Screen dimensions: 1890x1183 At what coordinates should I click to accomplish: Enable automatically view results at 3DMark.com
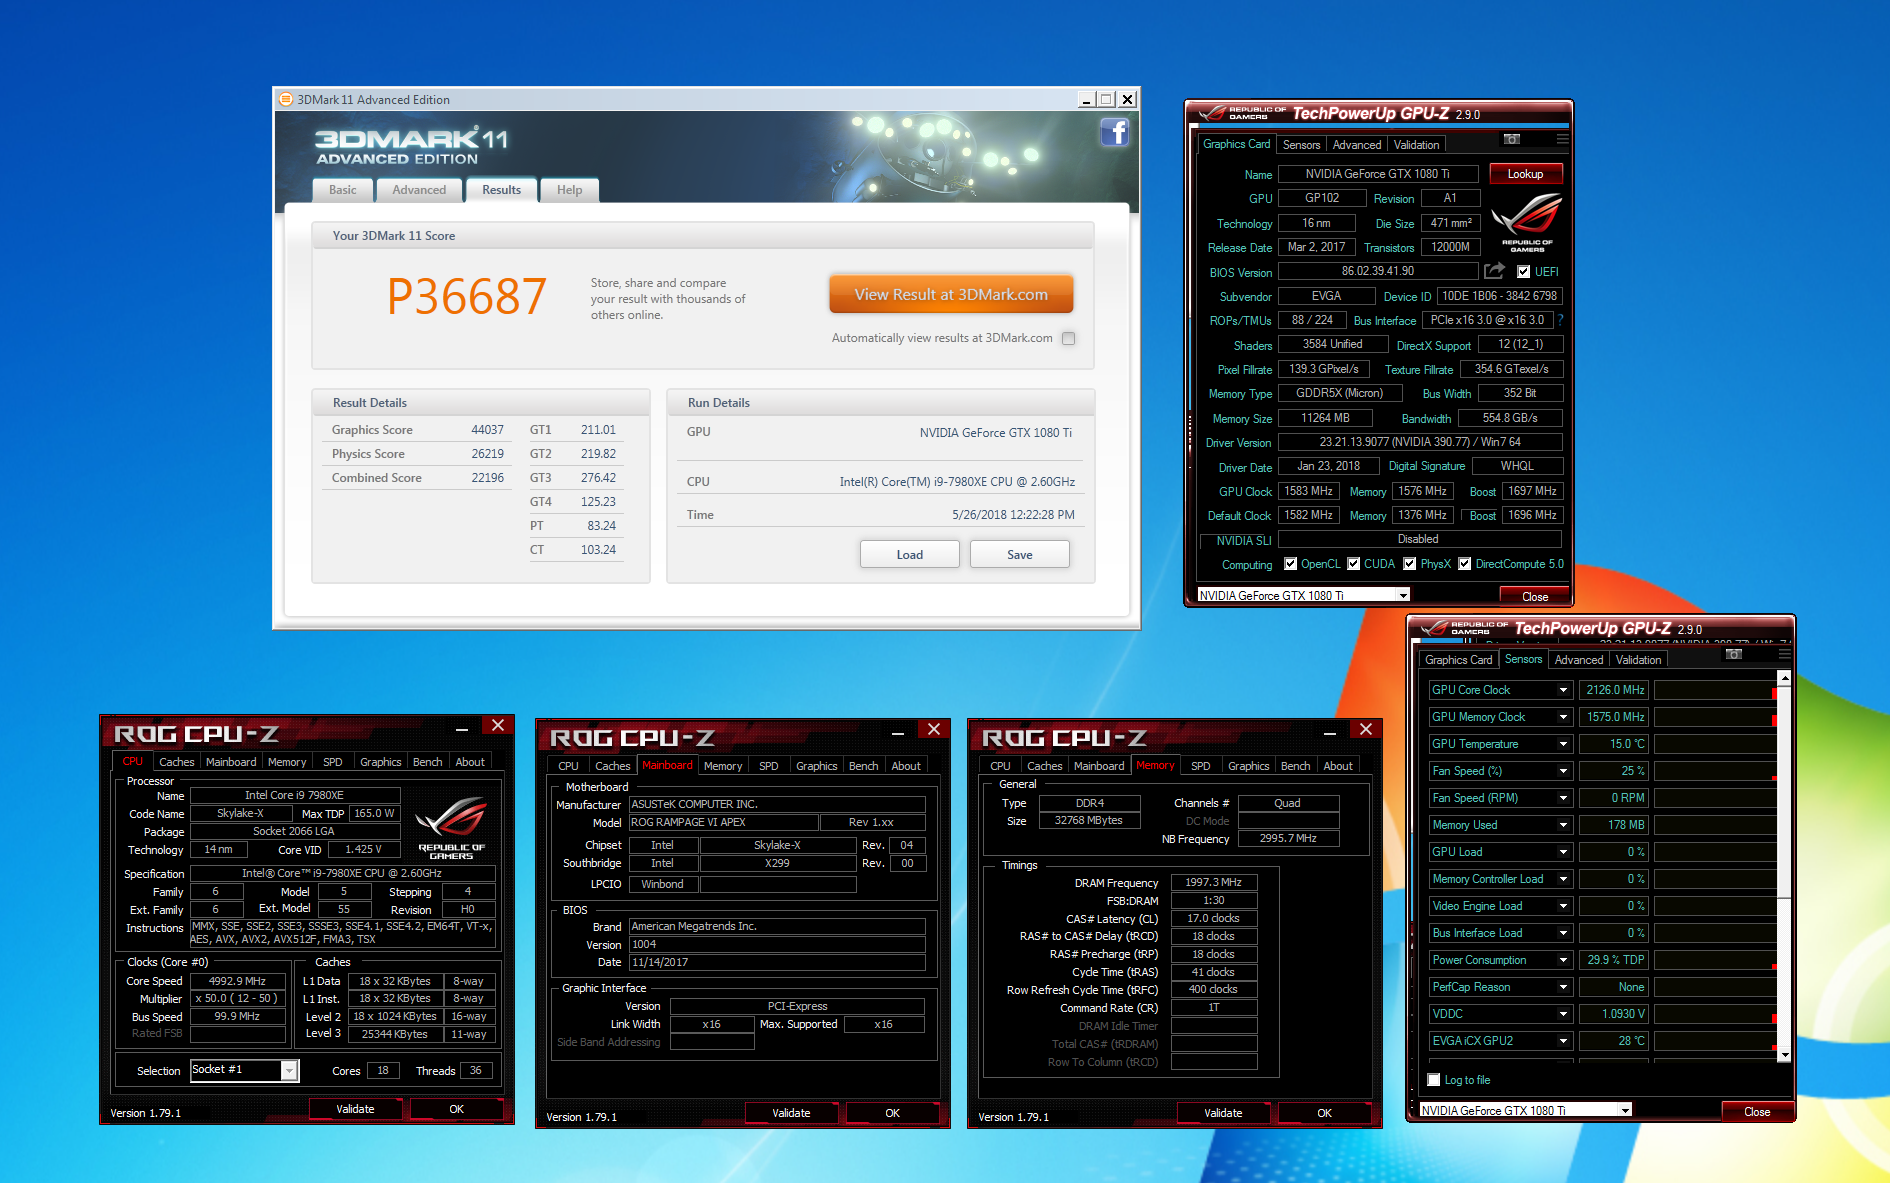click(x=1068, y=338)
